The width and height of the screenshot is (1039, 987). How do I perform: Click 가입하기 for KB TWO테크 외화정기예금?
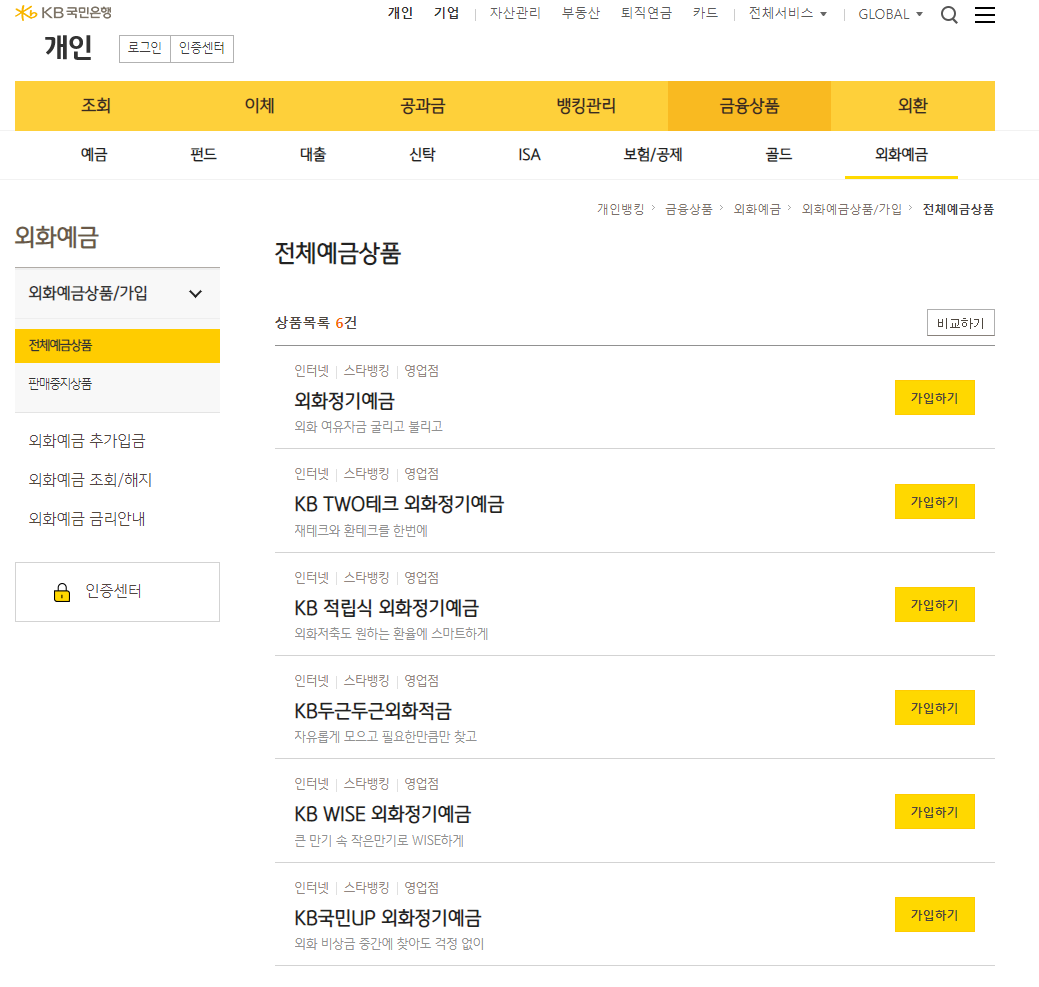(x=934, y=502)
